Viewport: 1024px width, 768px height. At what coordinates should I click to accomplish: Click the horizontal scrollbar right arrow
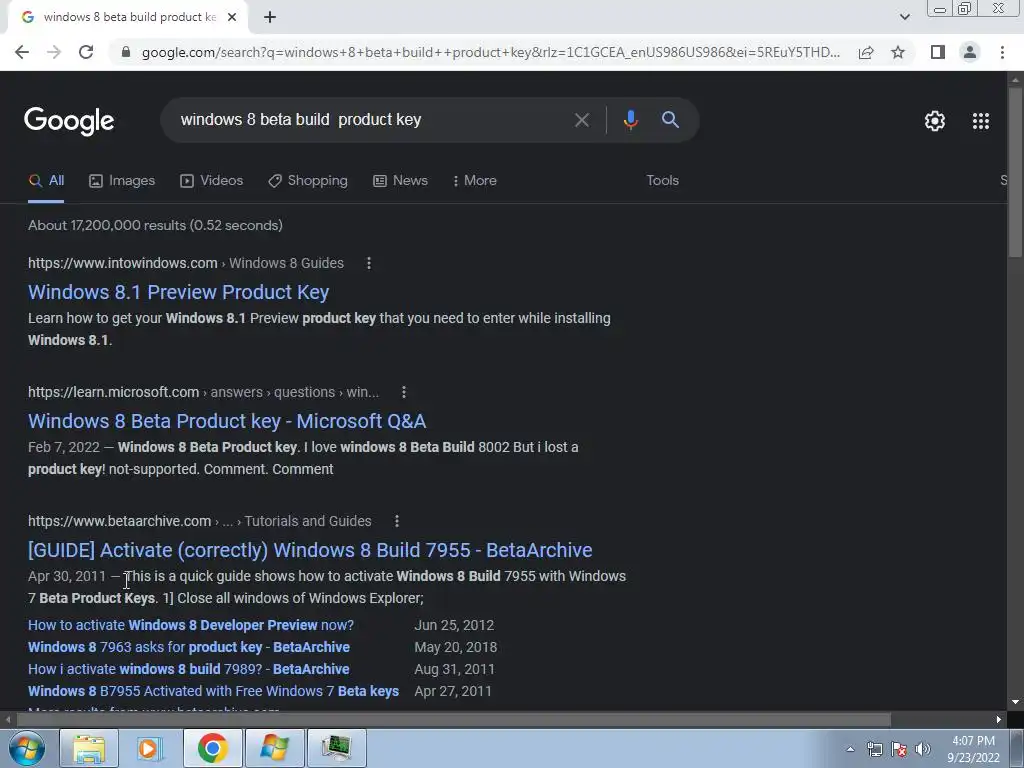point(999,720)
